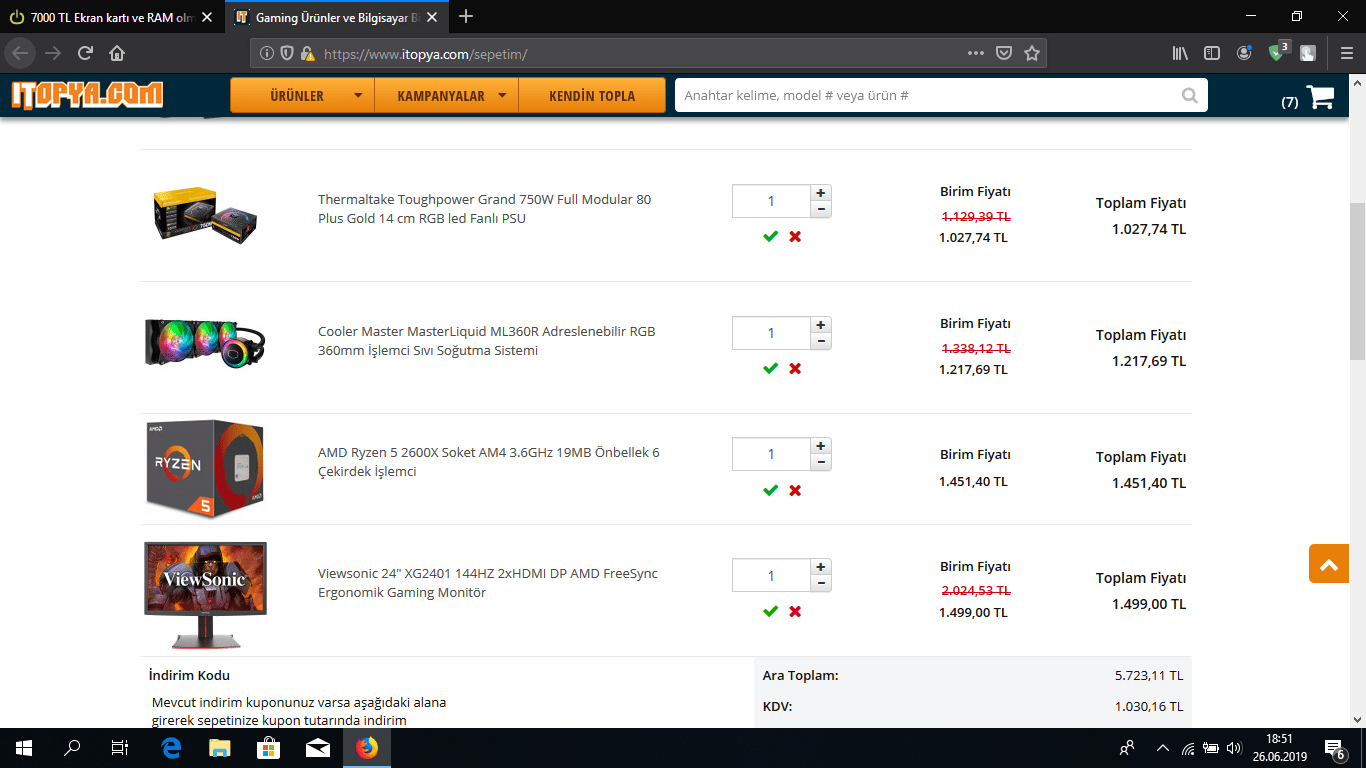Decrease quantity of Thermaltake Toughpower PSU

[x=821, y=209]
